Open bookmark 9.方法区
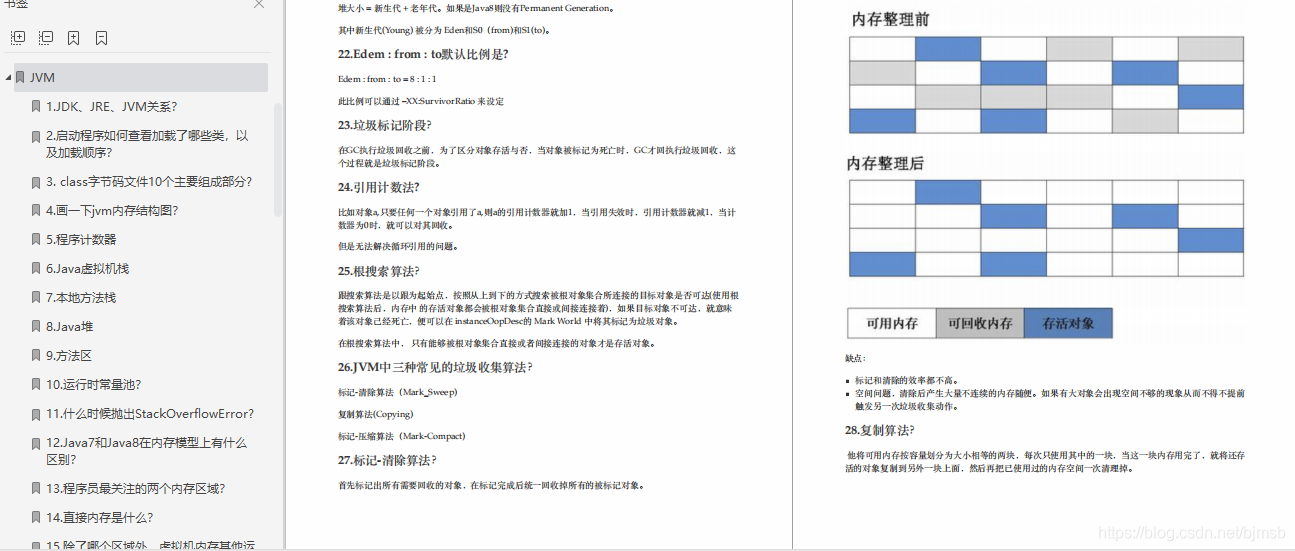Screen dimensions: 1295x551 click(69, 356)
